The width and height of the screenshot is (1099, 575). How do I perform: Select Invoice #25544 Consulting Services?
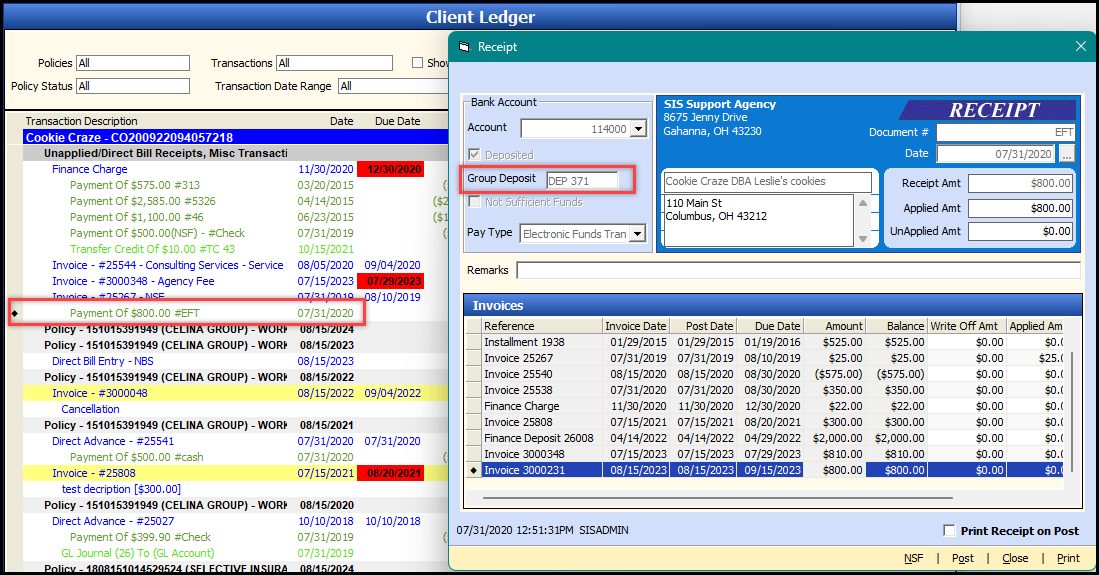pyautogui.click(x=168, y=265)
